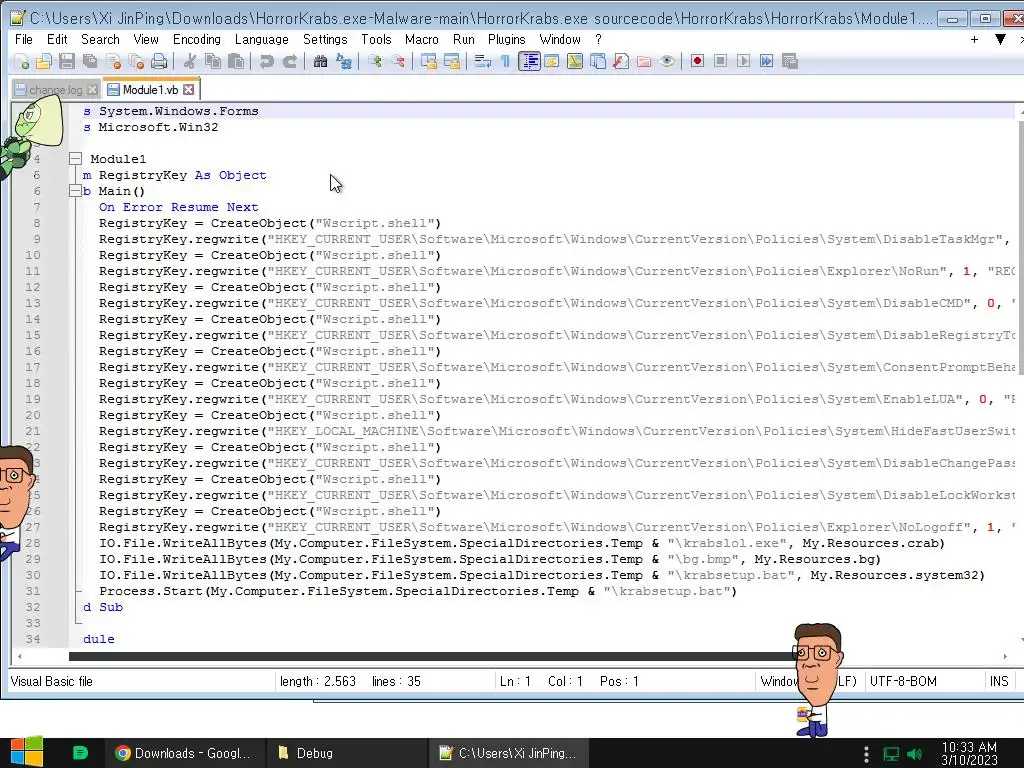Undo the last action via toolbar
1024x768 pixels.
coord(266,61)
